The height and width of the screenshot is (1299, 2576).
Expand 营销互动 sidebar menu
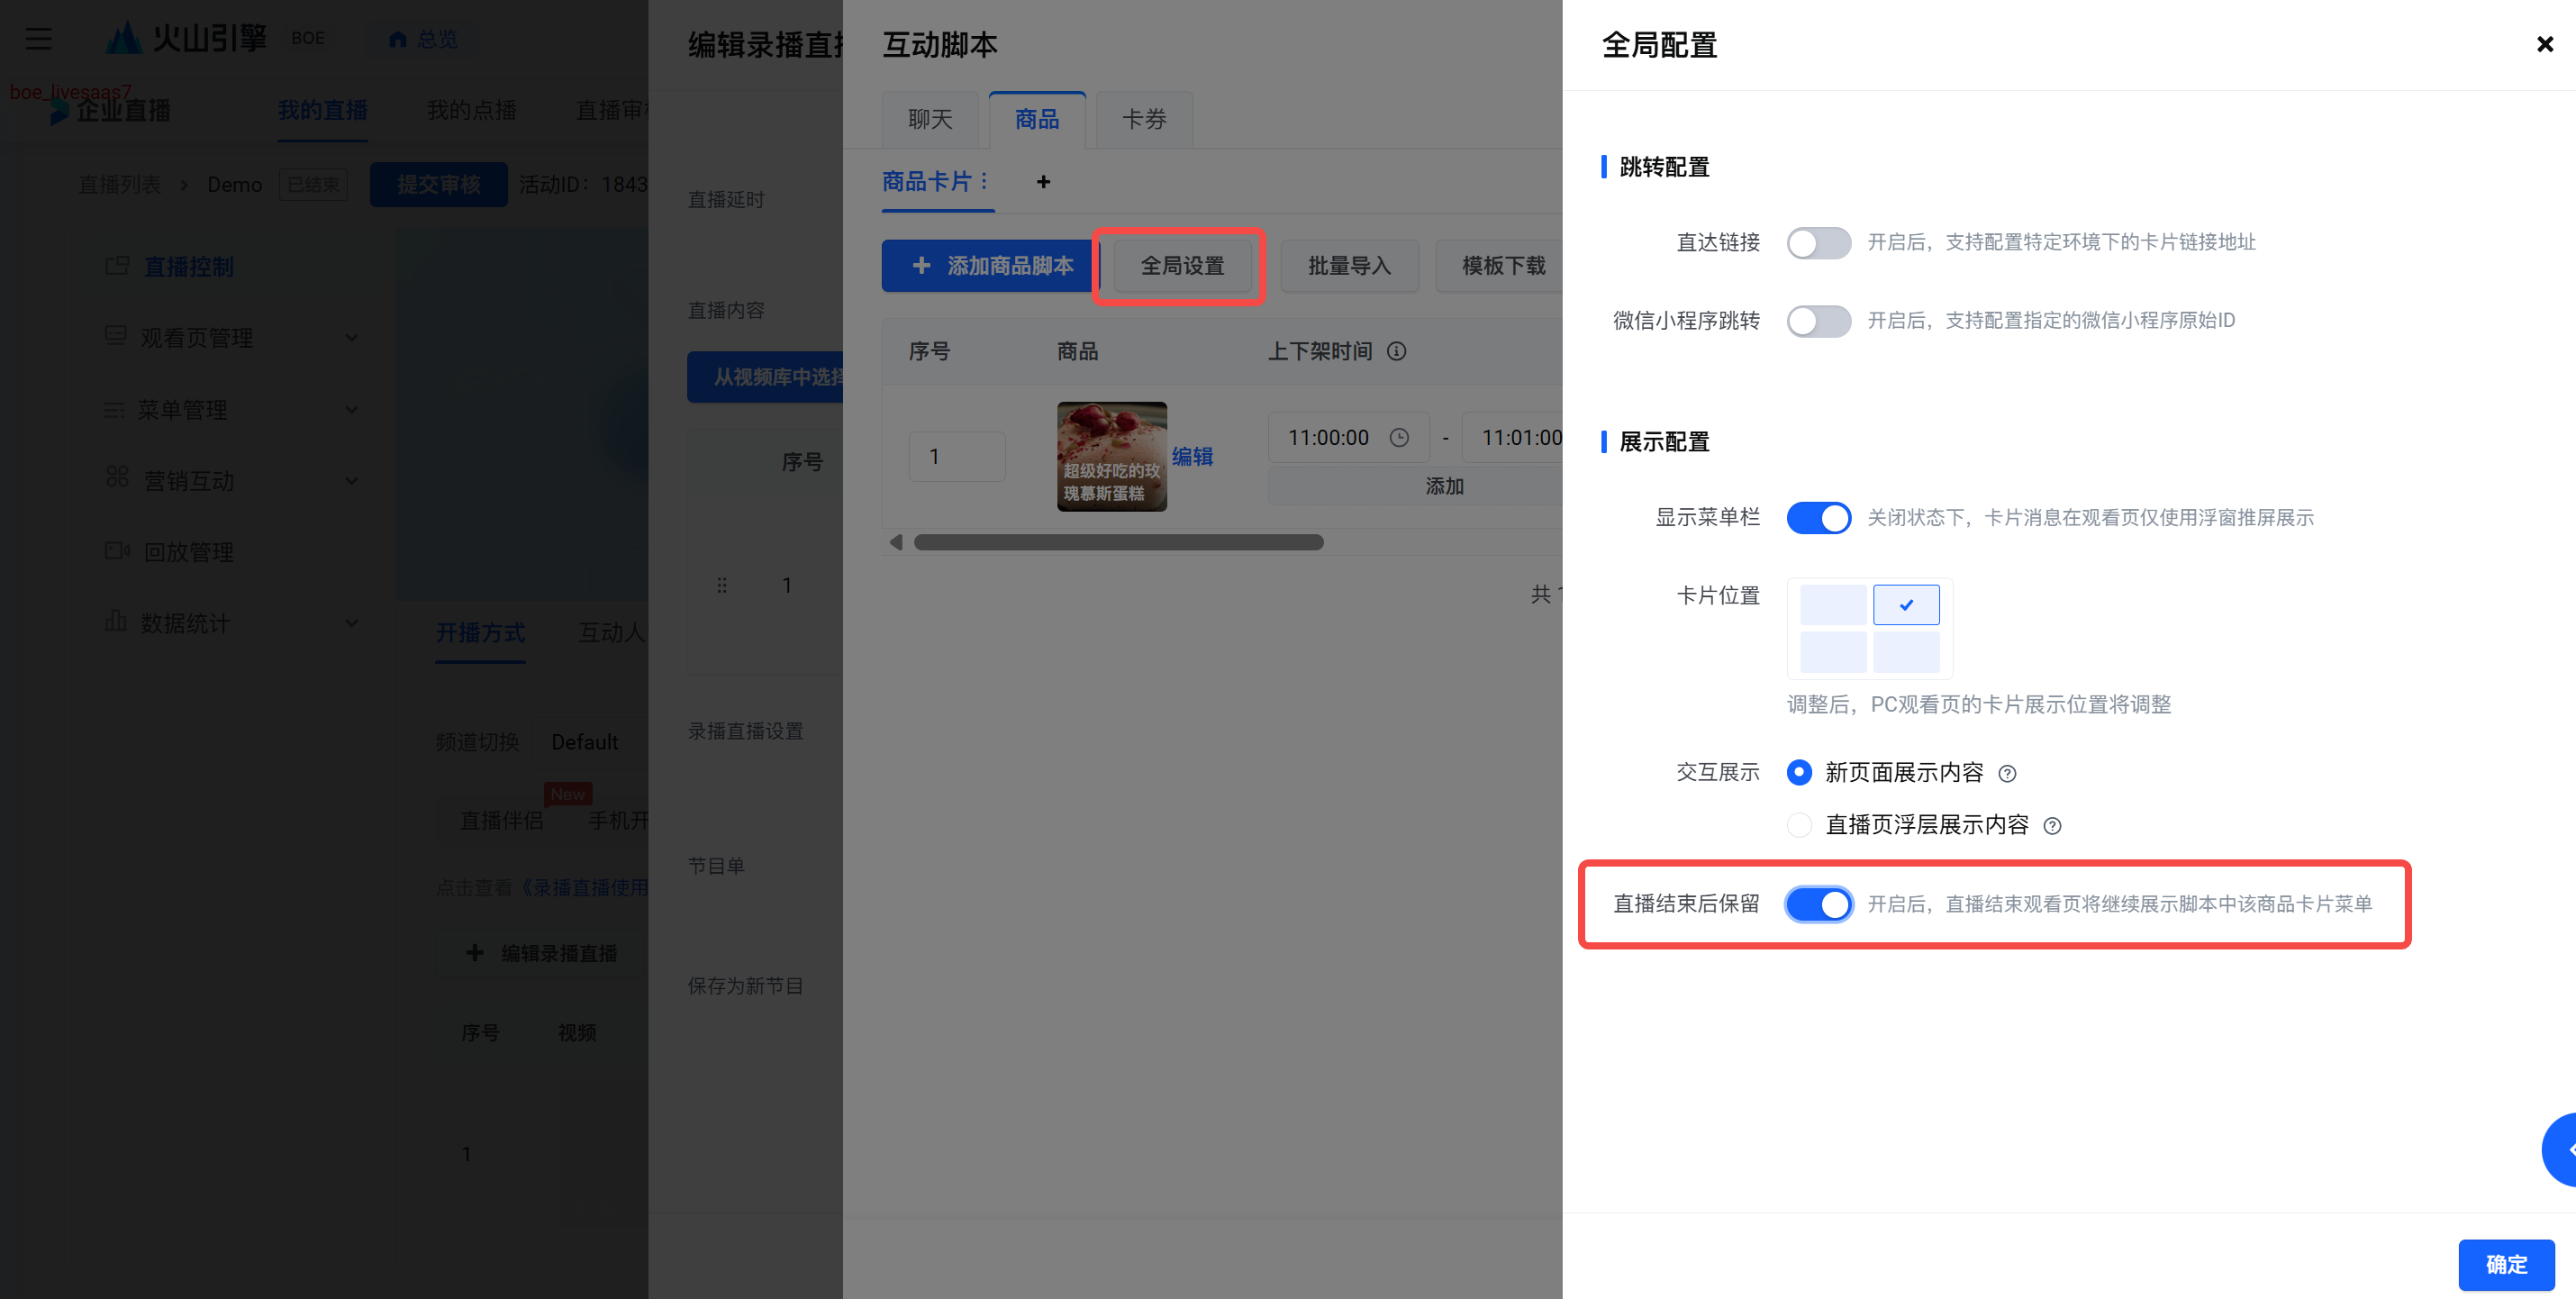point(232,481)
